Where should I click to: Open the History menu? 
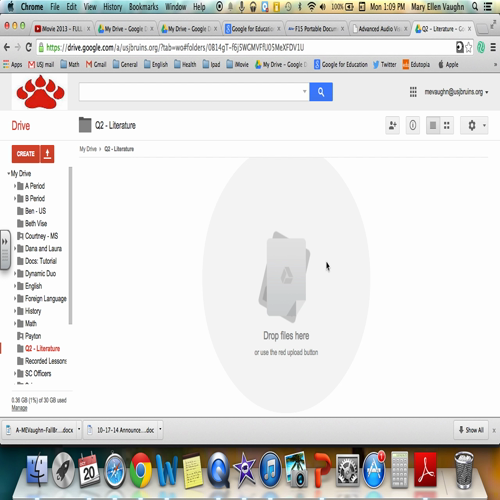(x=112, y=7)
